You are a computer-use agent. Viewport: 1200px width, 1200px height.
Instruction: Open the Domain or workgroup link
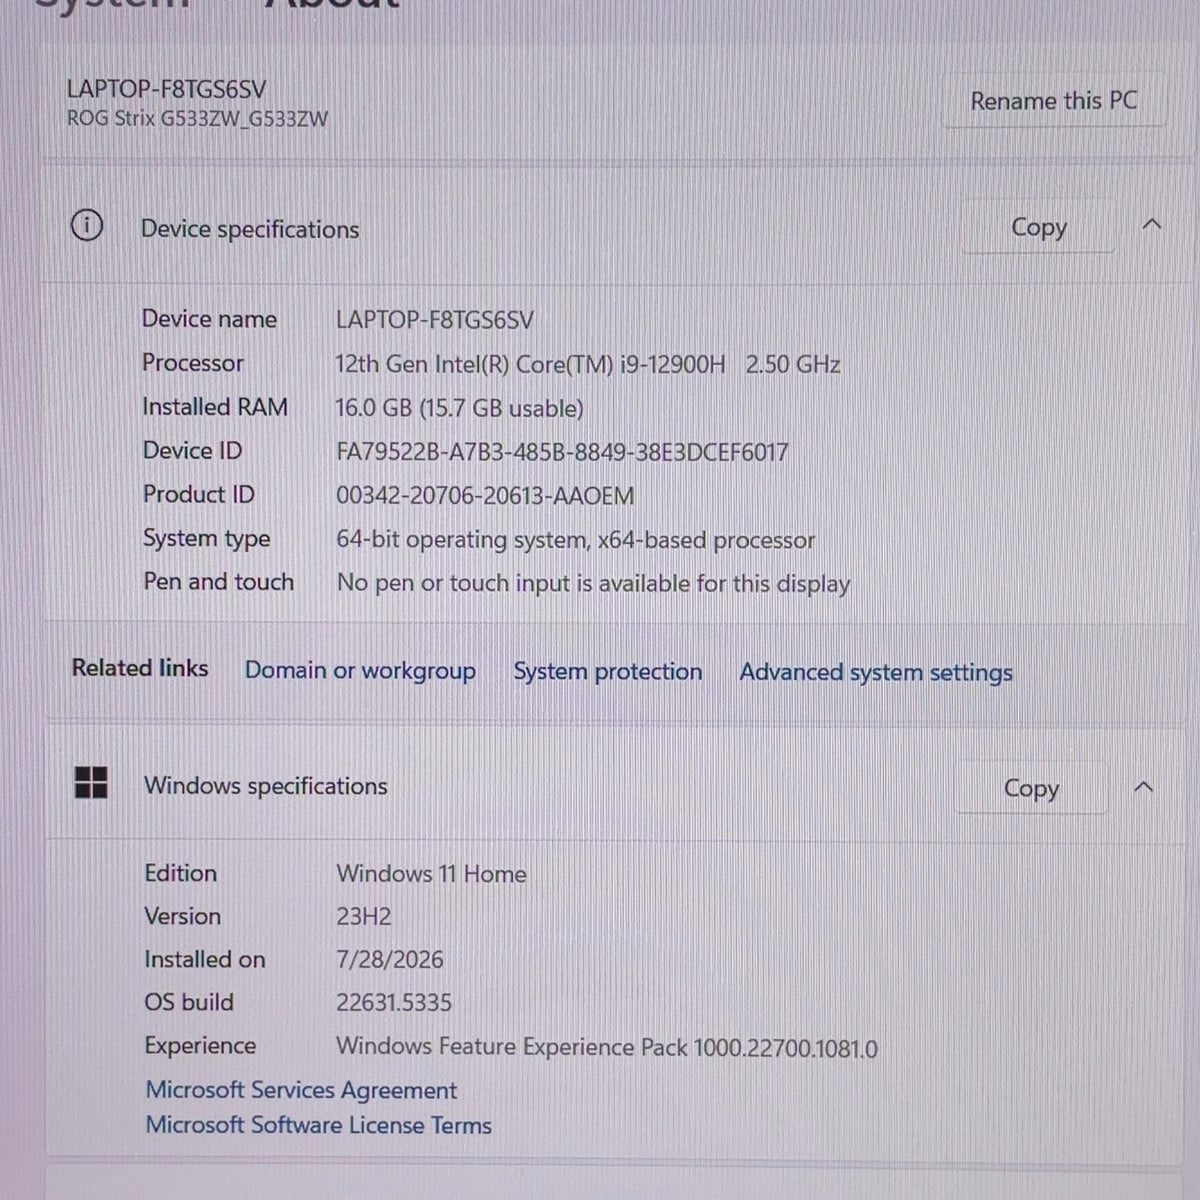coord(360,670)
